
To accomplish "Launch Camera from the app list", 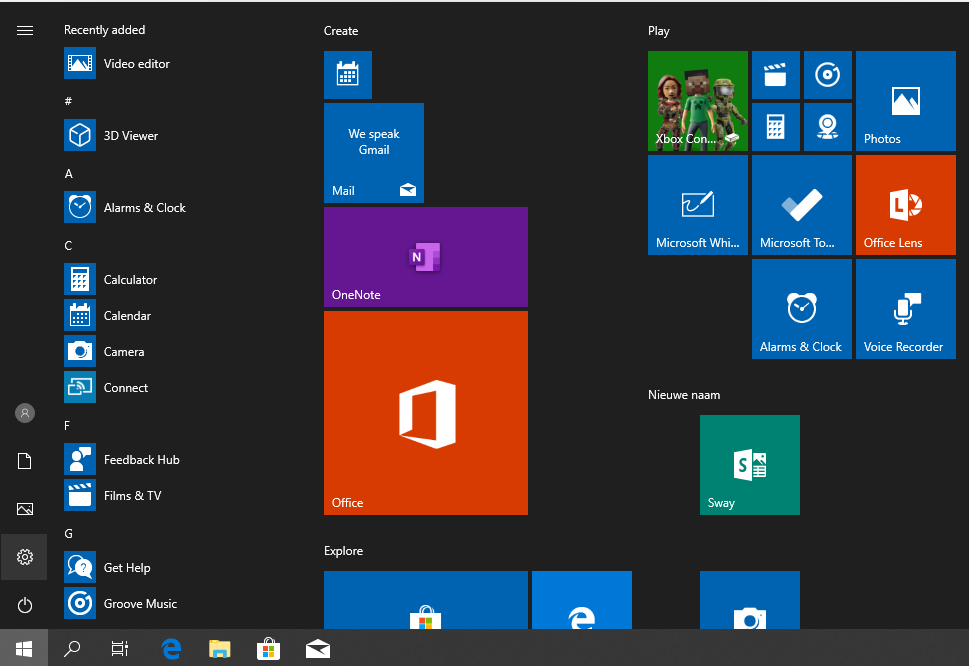I will [x=104, y=351].
